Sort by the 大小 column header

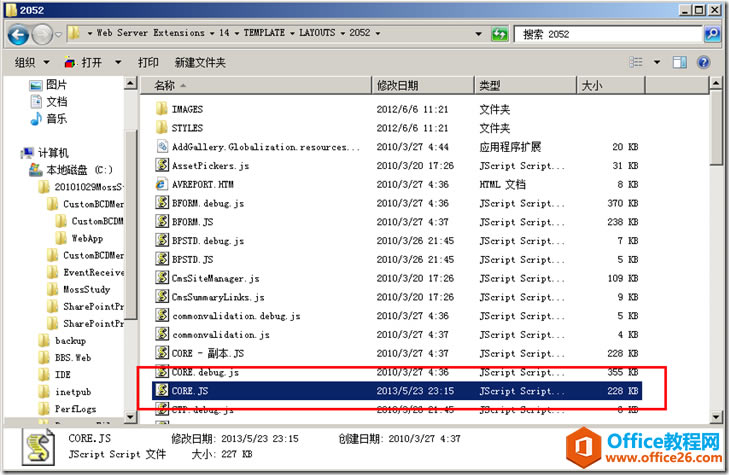point(611,86)
